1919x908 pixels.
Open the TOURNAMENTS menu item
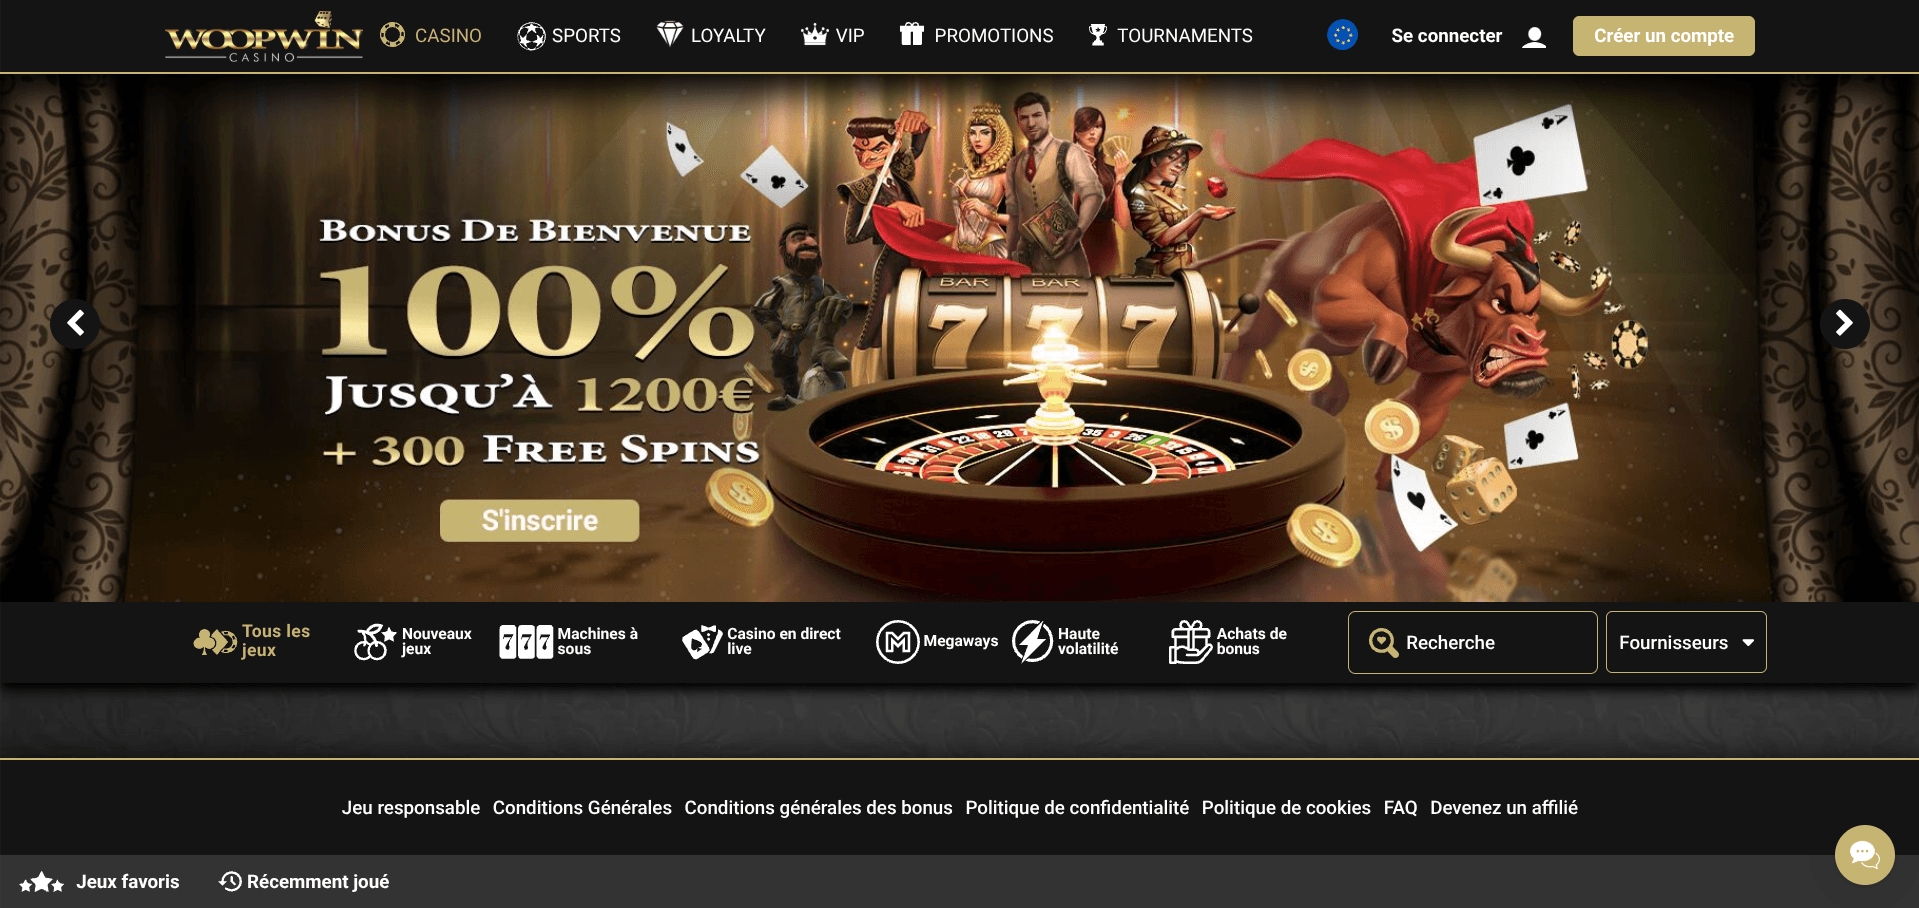[x=1170, y=36]
